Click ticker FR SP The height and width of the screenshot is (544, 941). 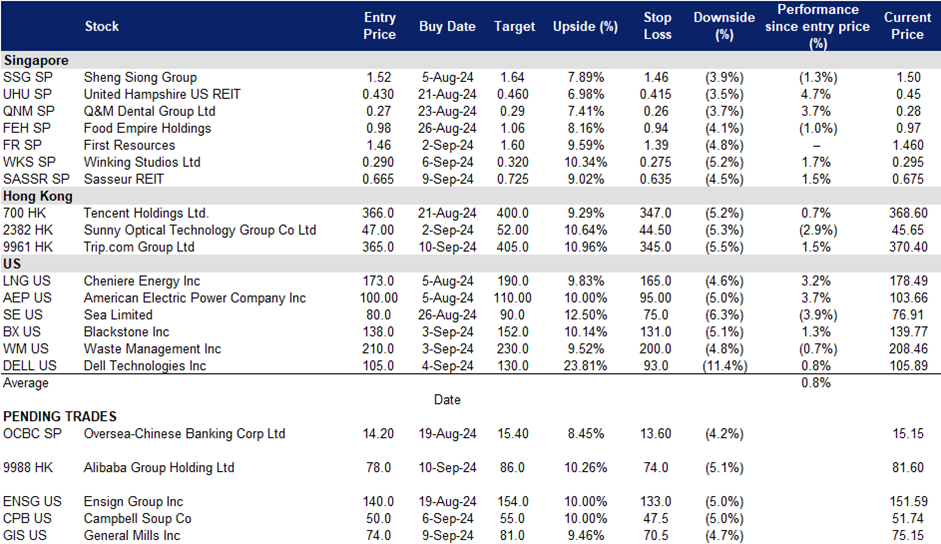(22, 145)
